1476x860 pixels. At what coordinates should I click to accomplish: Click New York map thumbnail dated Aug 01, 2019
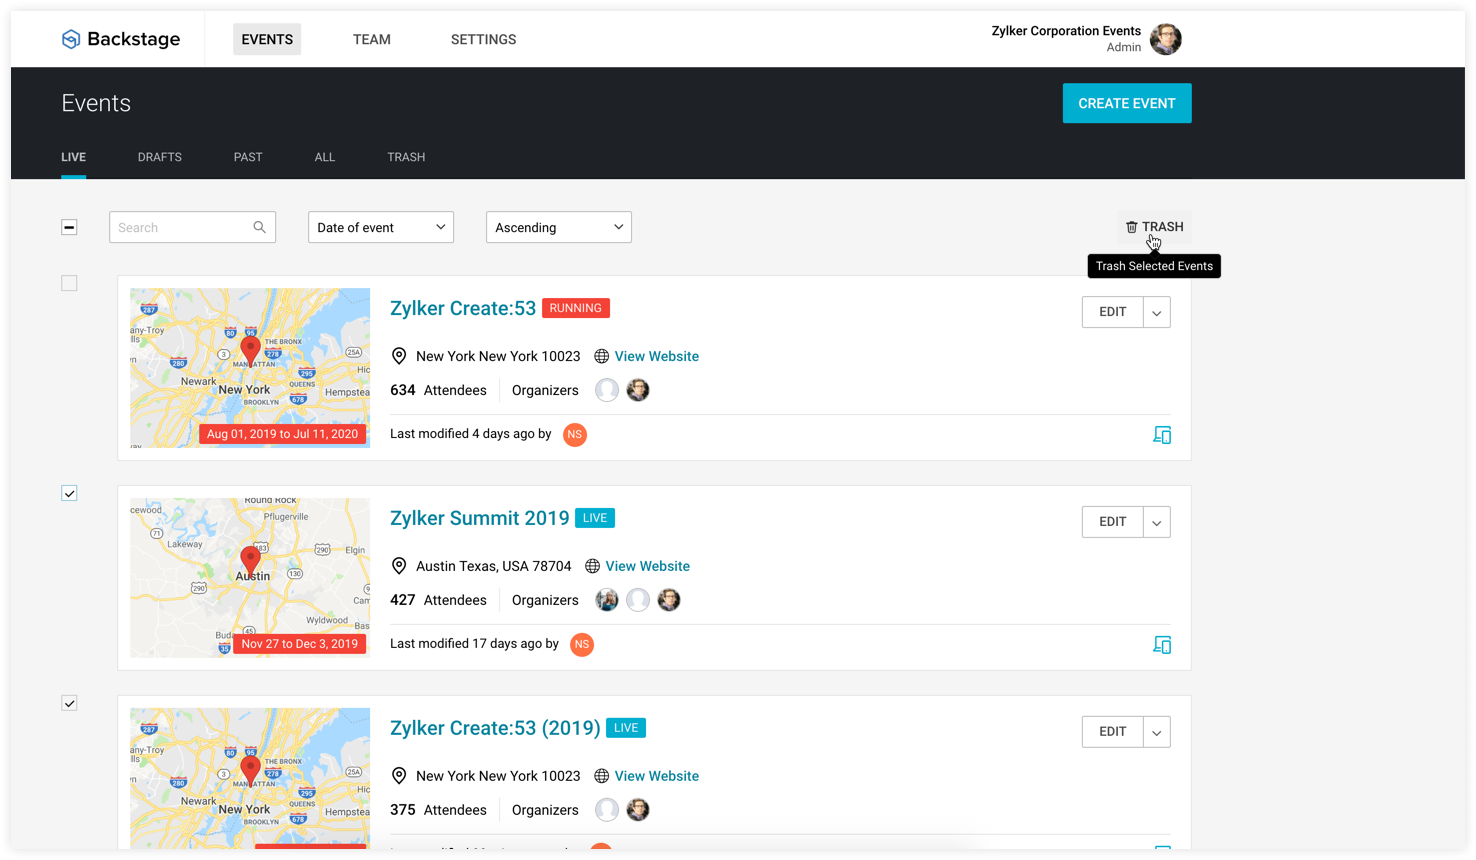pyautogui.click(x=250, y=368)
